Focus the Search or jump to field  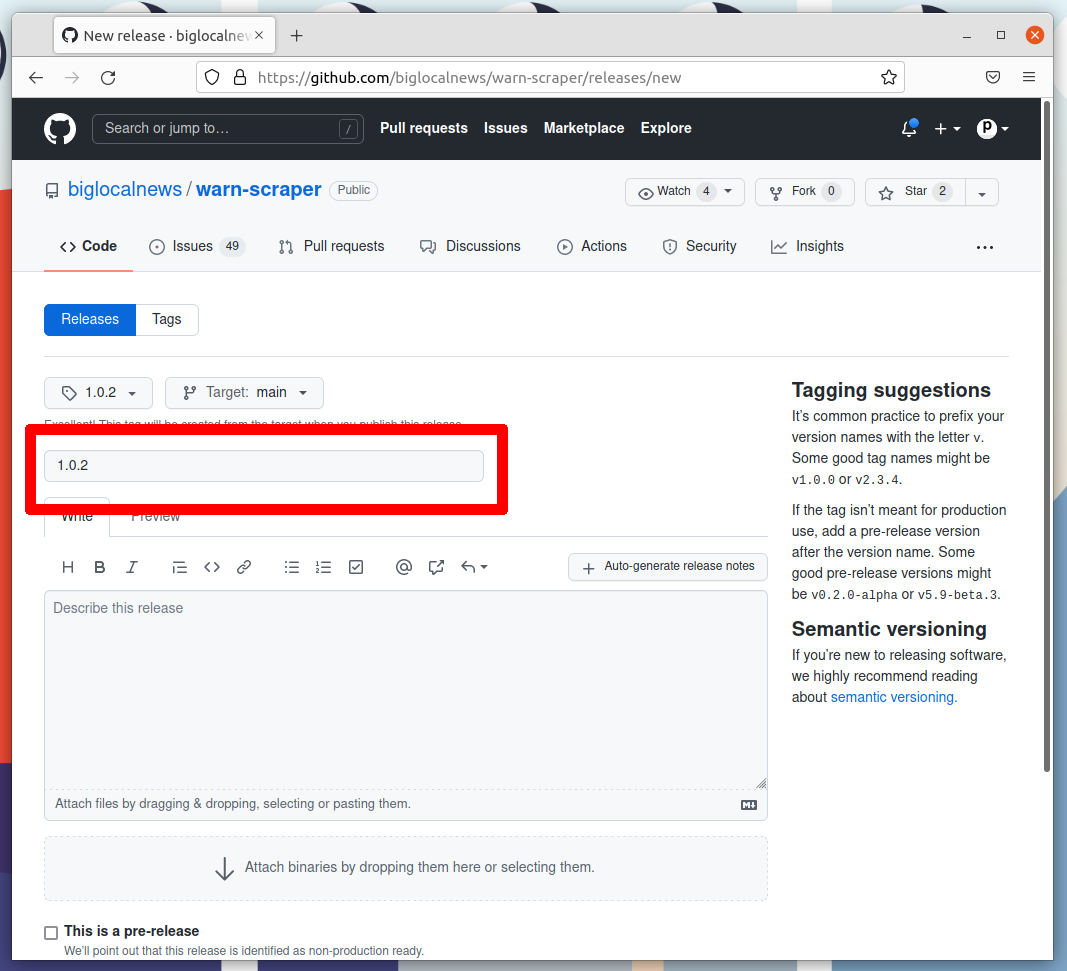click(228, 129)
